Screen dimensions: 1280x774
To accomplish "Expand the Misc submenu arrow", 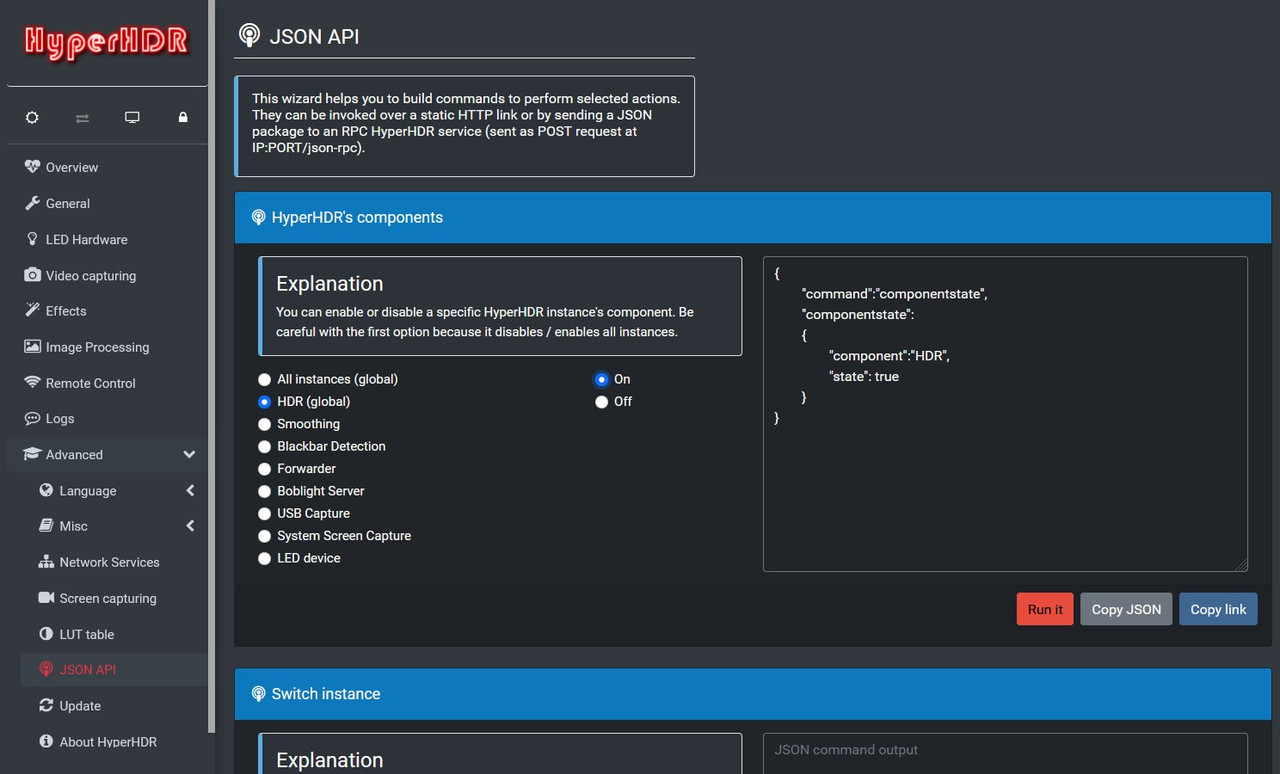I will [190, 526].
